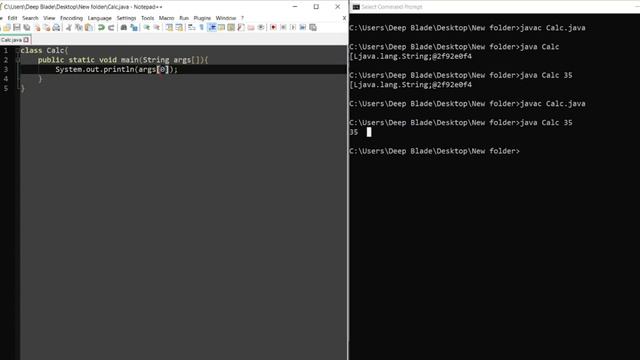Click line number 3 in the margin
Image resolution: width=640 pixels, height=360 pixels.
click(x=6, y=69)
